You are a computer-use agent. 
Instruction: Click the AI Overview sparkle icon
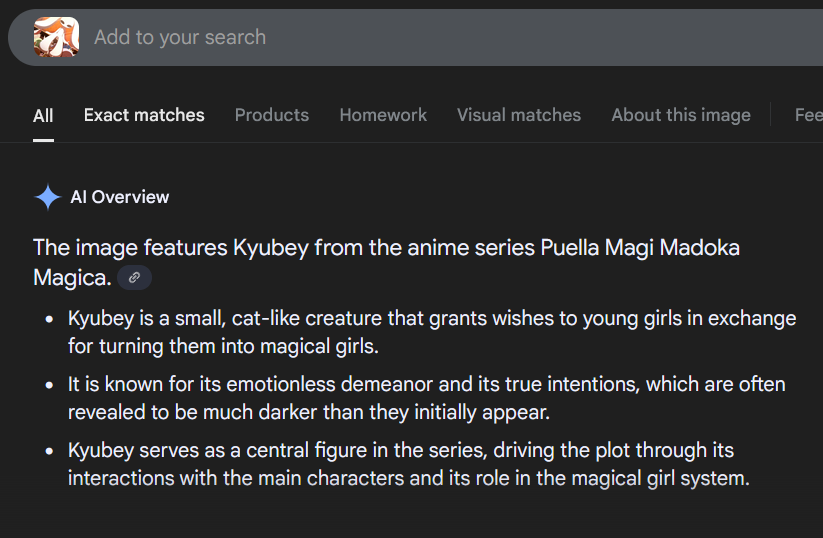[x=48, y=197]
